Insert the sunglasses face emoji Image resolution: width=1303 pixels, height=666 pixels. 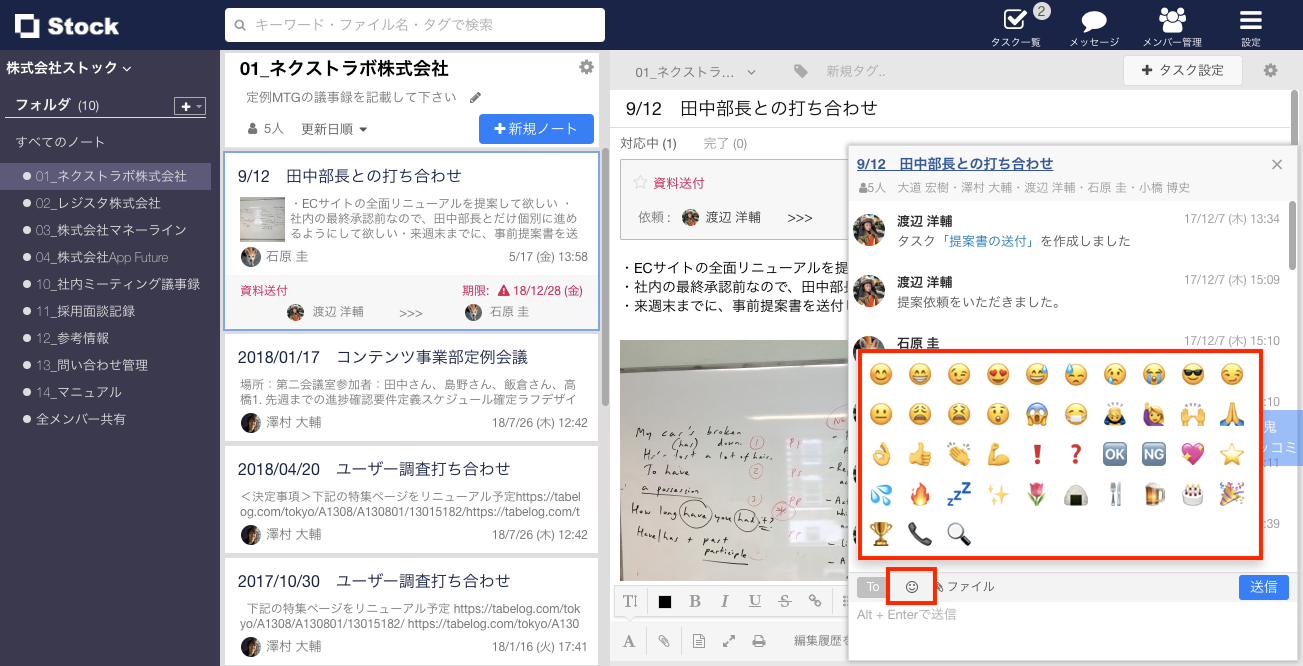click(x=1193, y=374)
